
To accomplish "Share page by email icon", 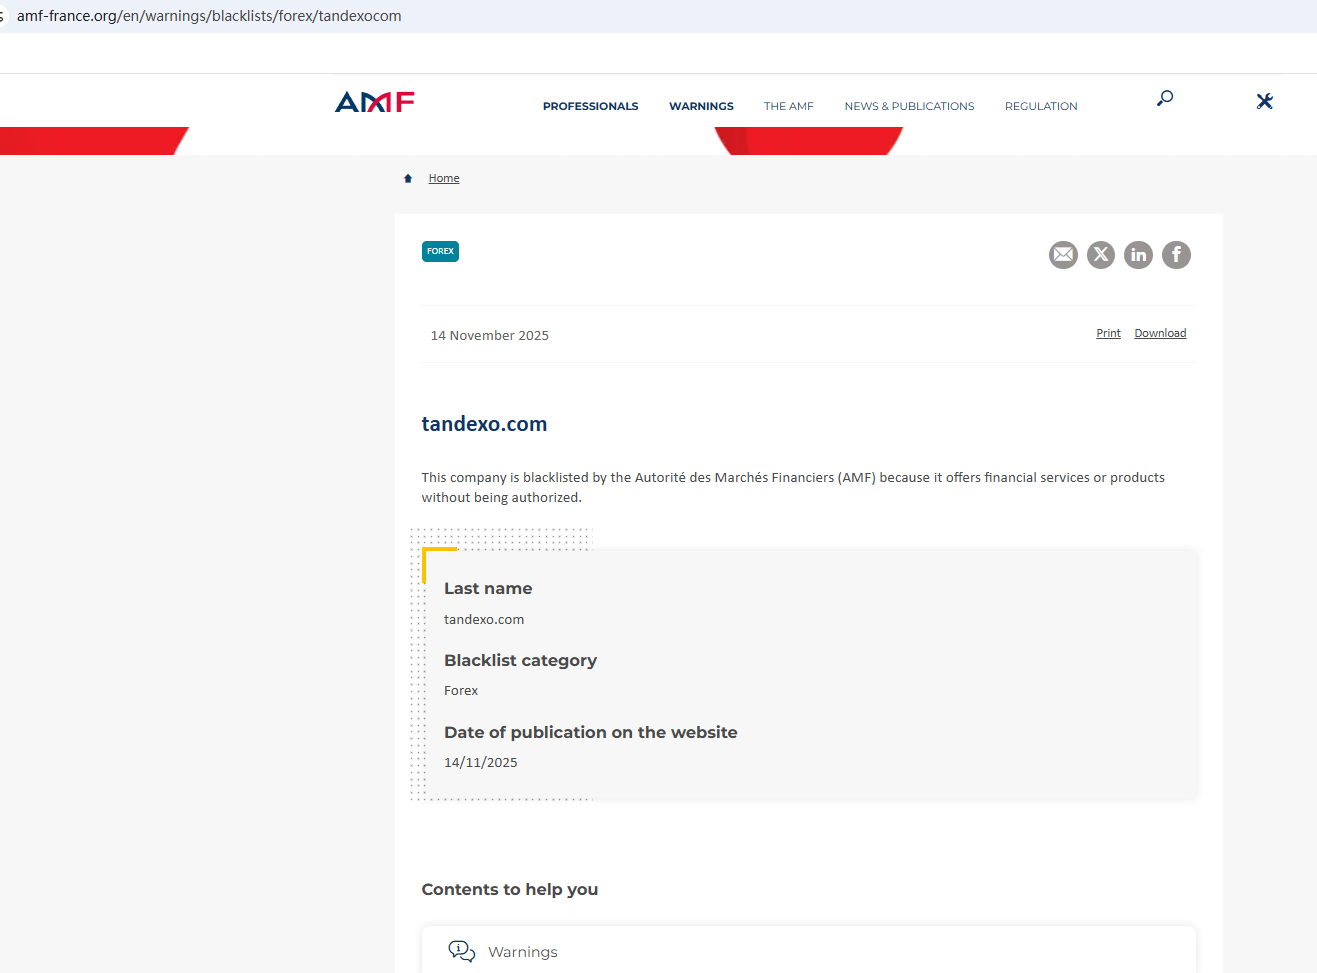I will tap(1063, 255).
